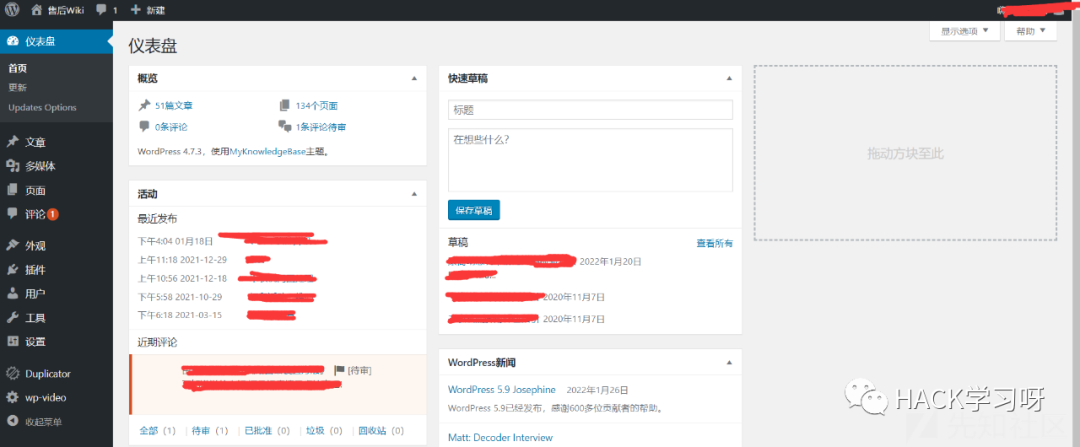Viewport: 1080px width, 447px height.
Task: Open the Matt: Decoder Interview link
Action: pos(500,437)
